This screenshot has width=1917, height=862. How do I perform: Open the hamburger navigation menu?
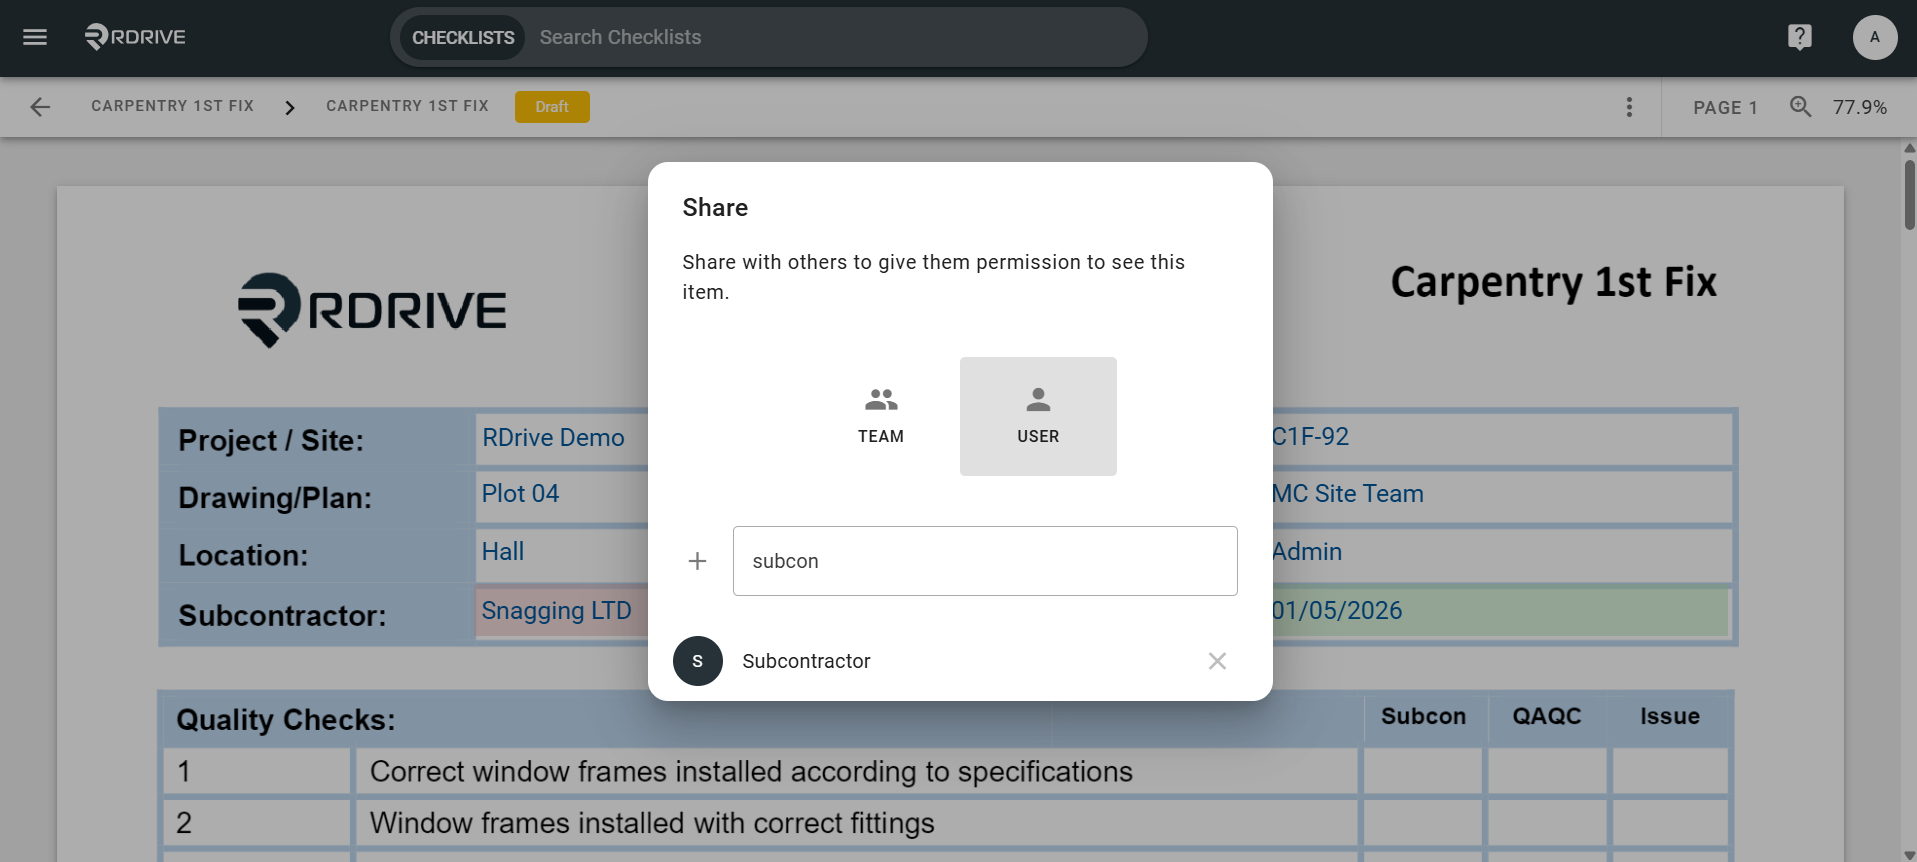click(35, 37)
